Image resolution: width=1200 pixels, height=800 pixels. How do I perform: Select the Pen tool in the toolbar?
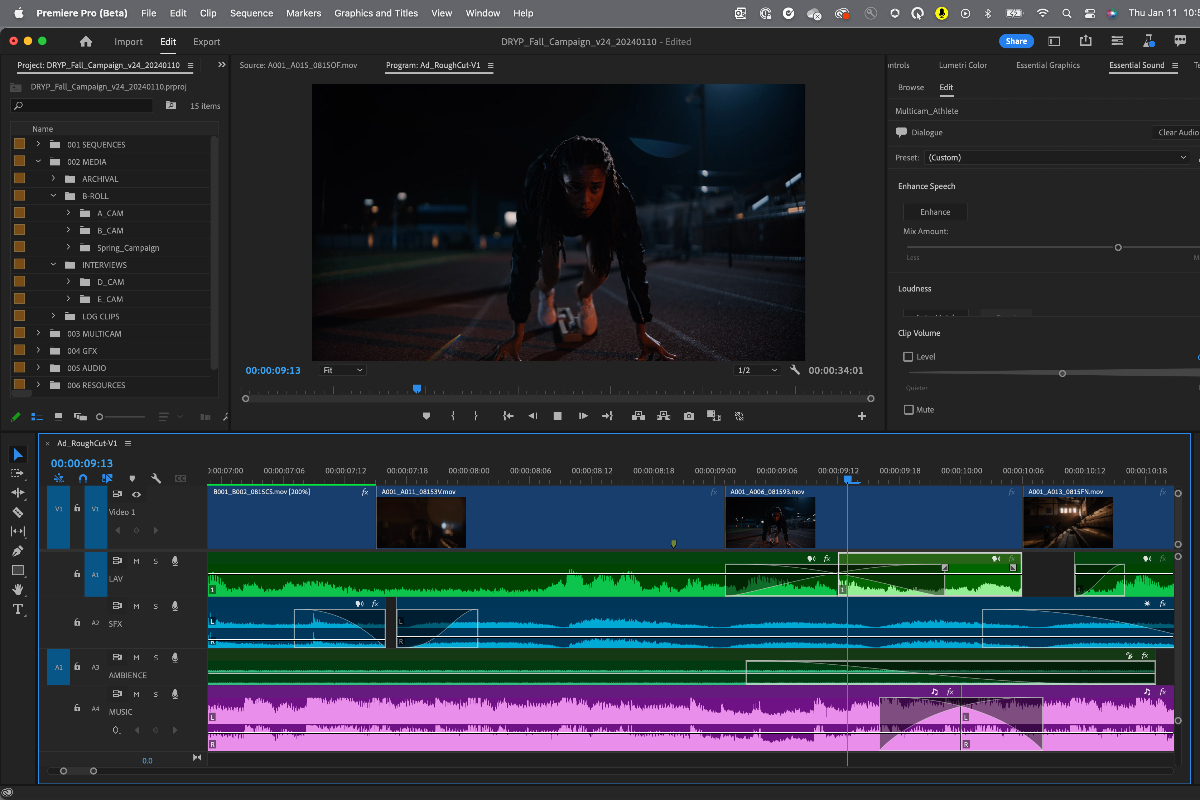[x=18, y=551]
